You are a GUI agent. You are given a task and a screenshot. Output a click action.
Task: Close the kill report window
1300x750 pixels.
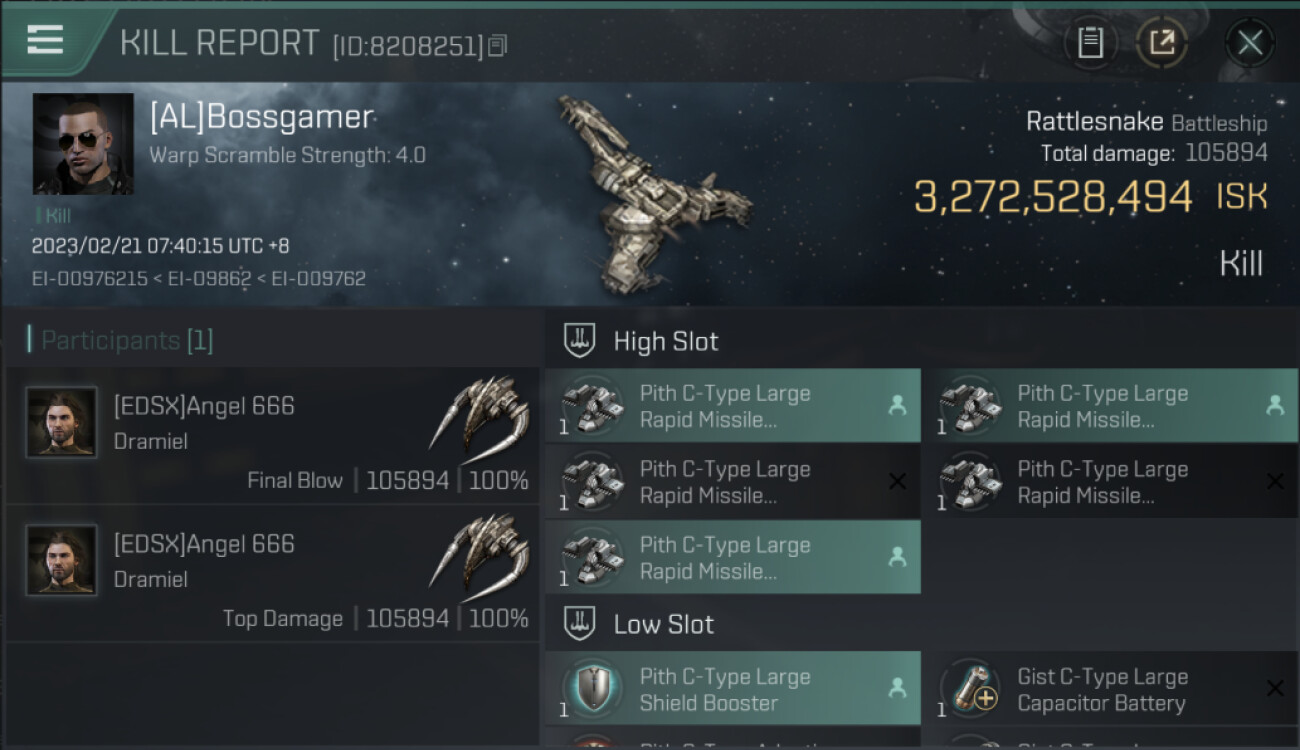coord(1250,43)
